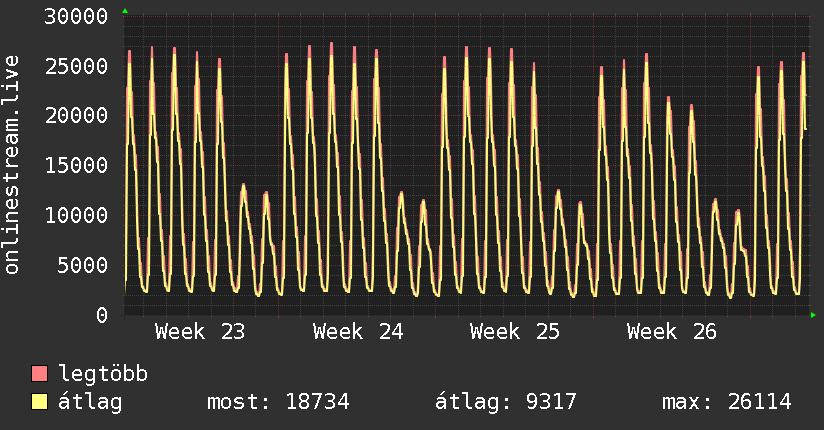Click the onlinestream.live vertical axis title
Image resolution: width=824 pixels, height=430 pixels.
12,165
